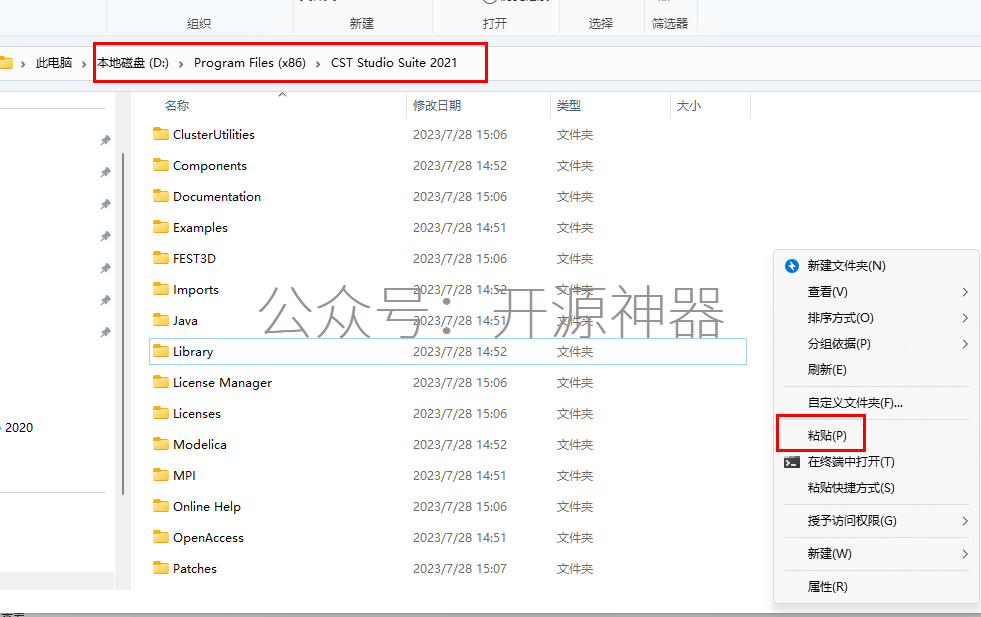Click the MPI folder name
The image size is (981, 617).
coord(184,476)
